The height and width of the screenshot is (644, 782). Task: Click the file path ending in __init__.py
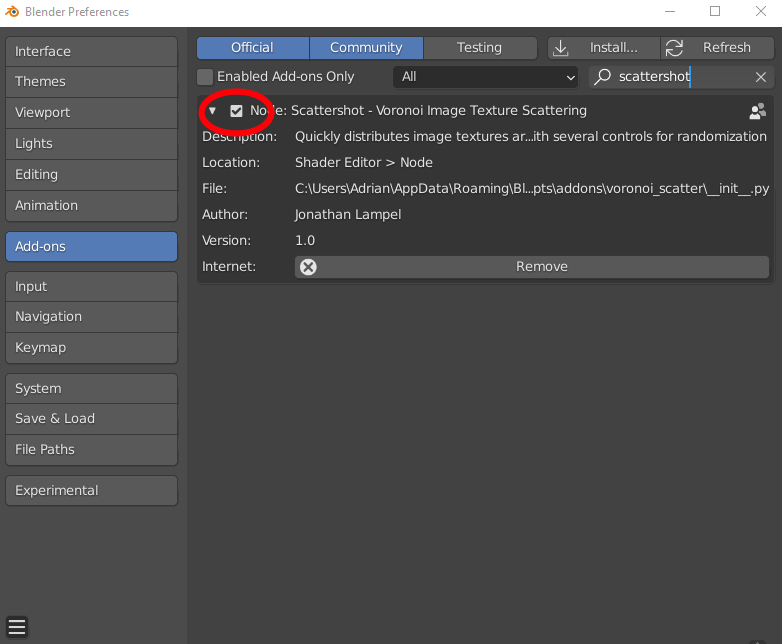coord(532,189)
